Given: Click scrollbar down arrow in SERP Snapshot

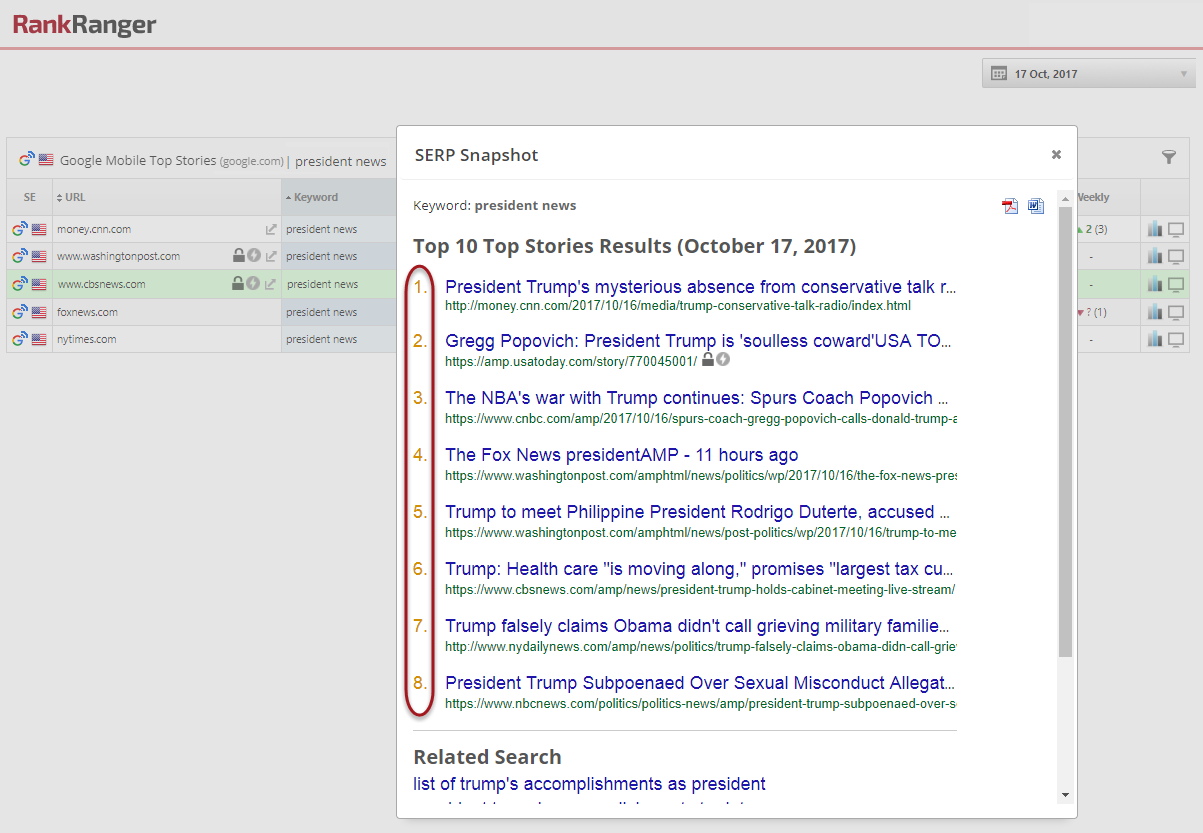Looking at the screenshot, I should click(x=1065, y=795).
